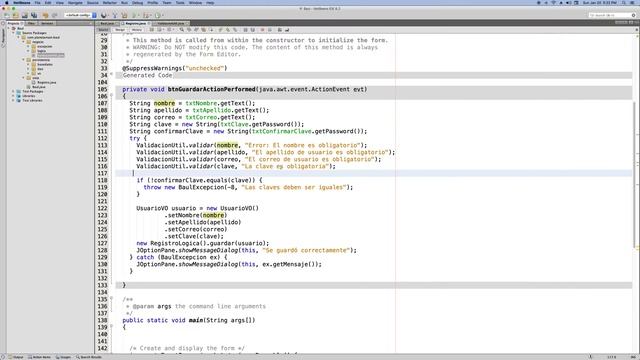Expand the Libraries node
640x360 pixels.
click(x=13, y=96)
